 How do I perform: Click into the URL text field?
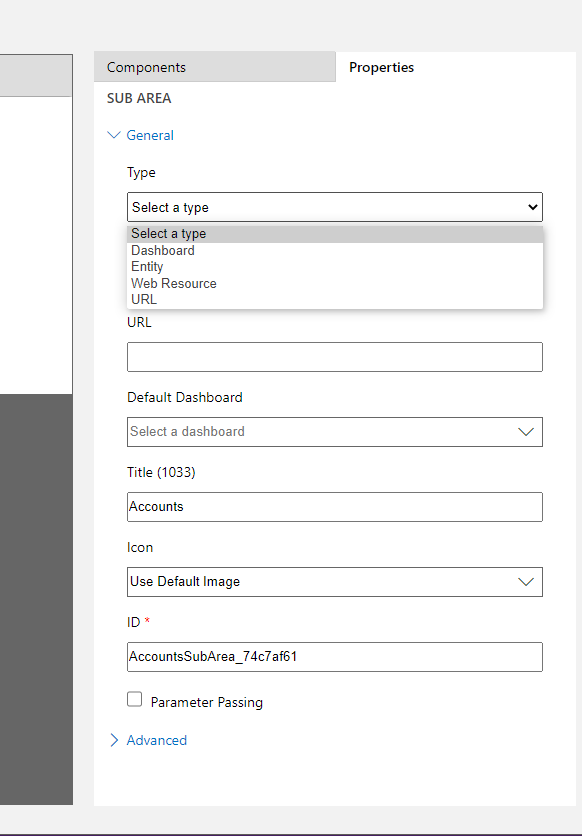click(335, 357)
